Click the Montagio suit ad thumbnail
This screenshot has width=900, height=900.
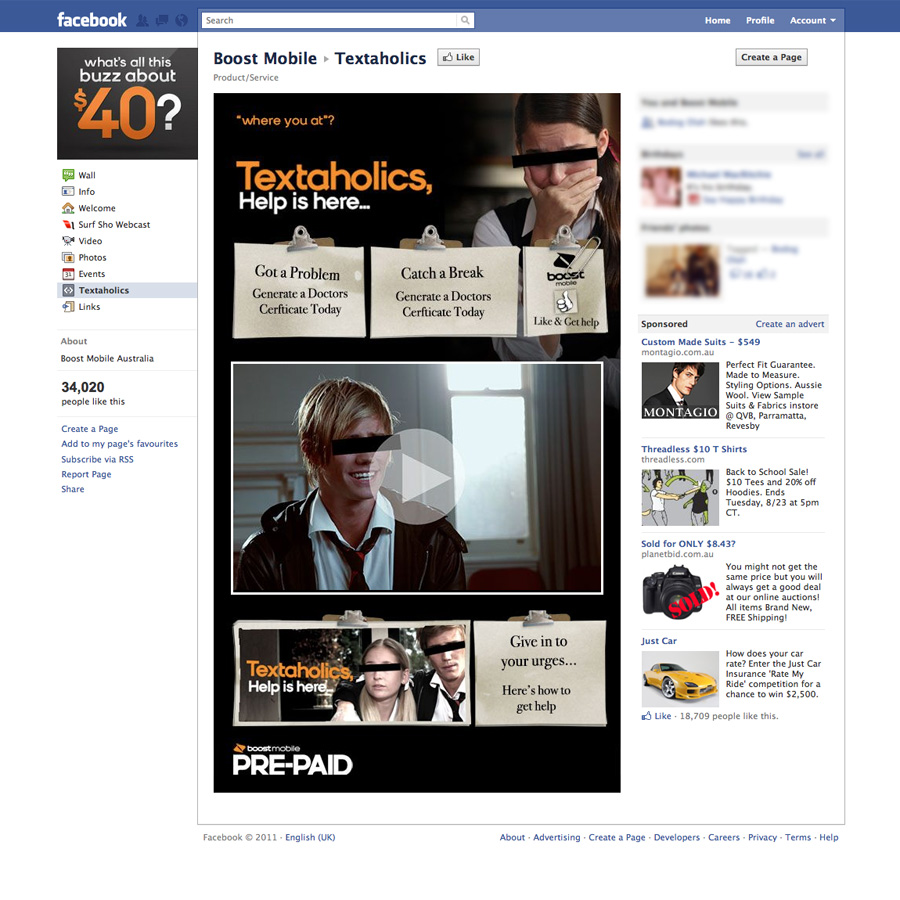pyautogui.click(x=680, y=390)
